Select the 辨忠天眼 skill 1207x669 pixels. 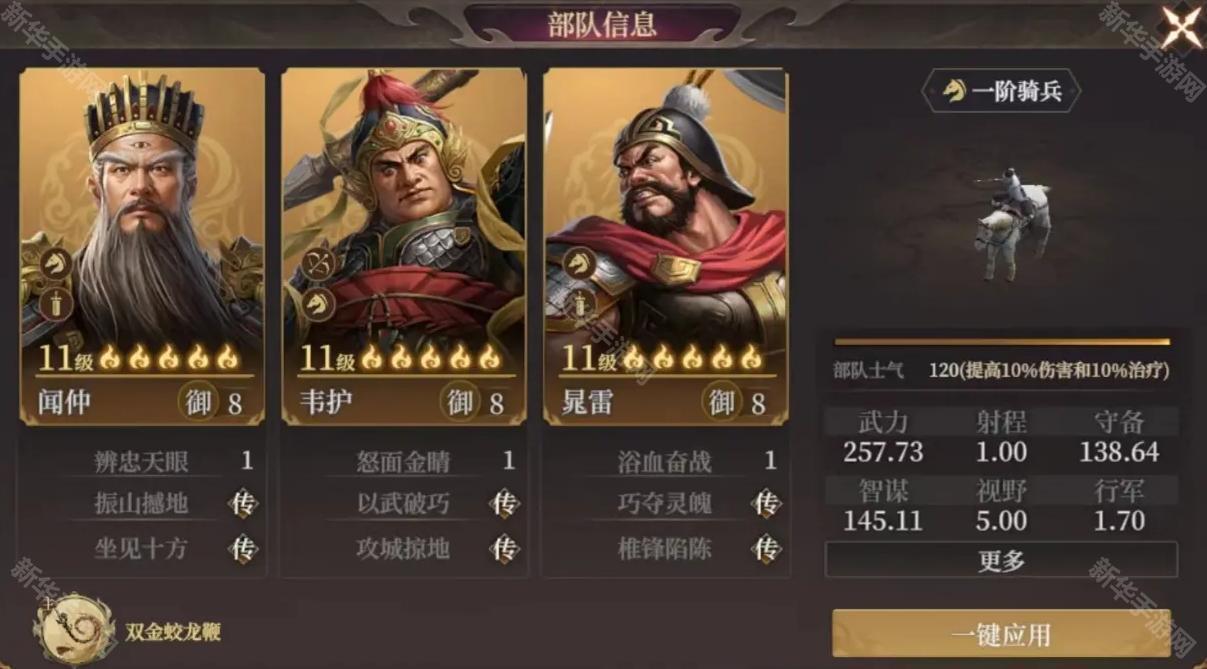click(142, 461)
